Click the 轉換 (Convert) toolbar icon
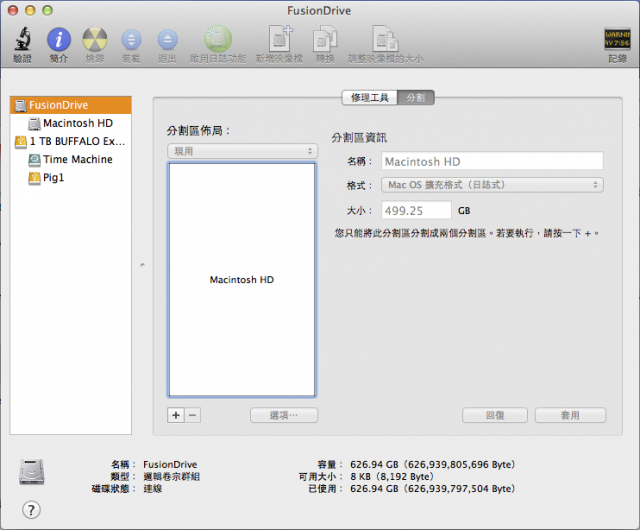Image resolution: width=640 pixels, height=530 pixels. pos(325,39)
